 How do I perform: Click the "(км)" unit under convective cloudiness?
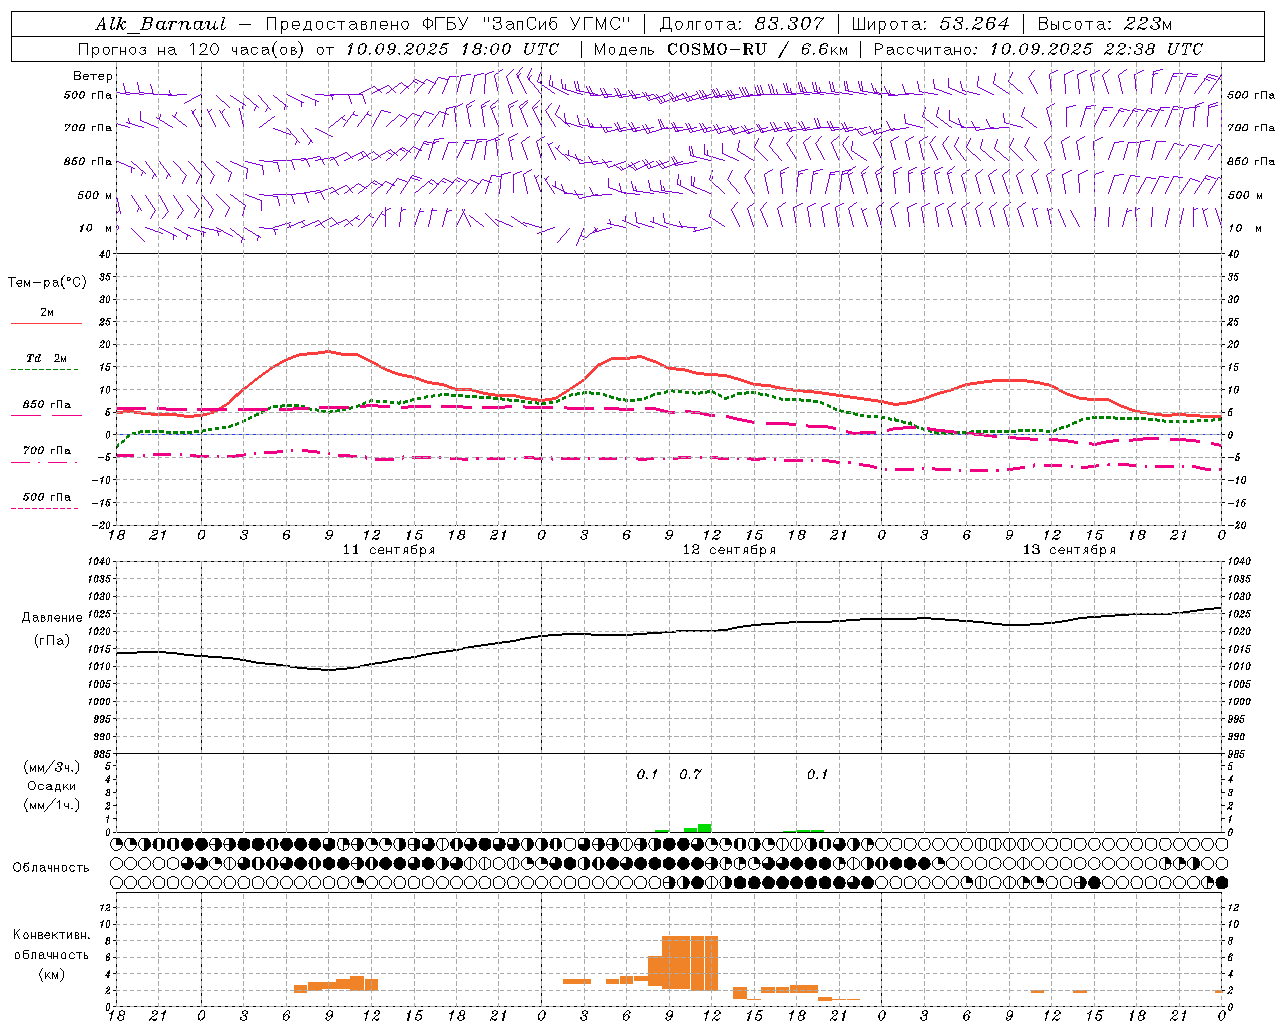pos(51,973)
